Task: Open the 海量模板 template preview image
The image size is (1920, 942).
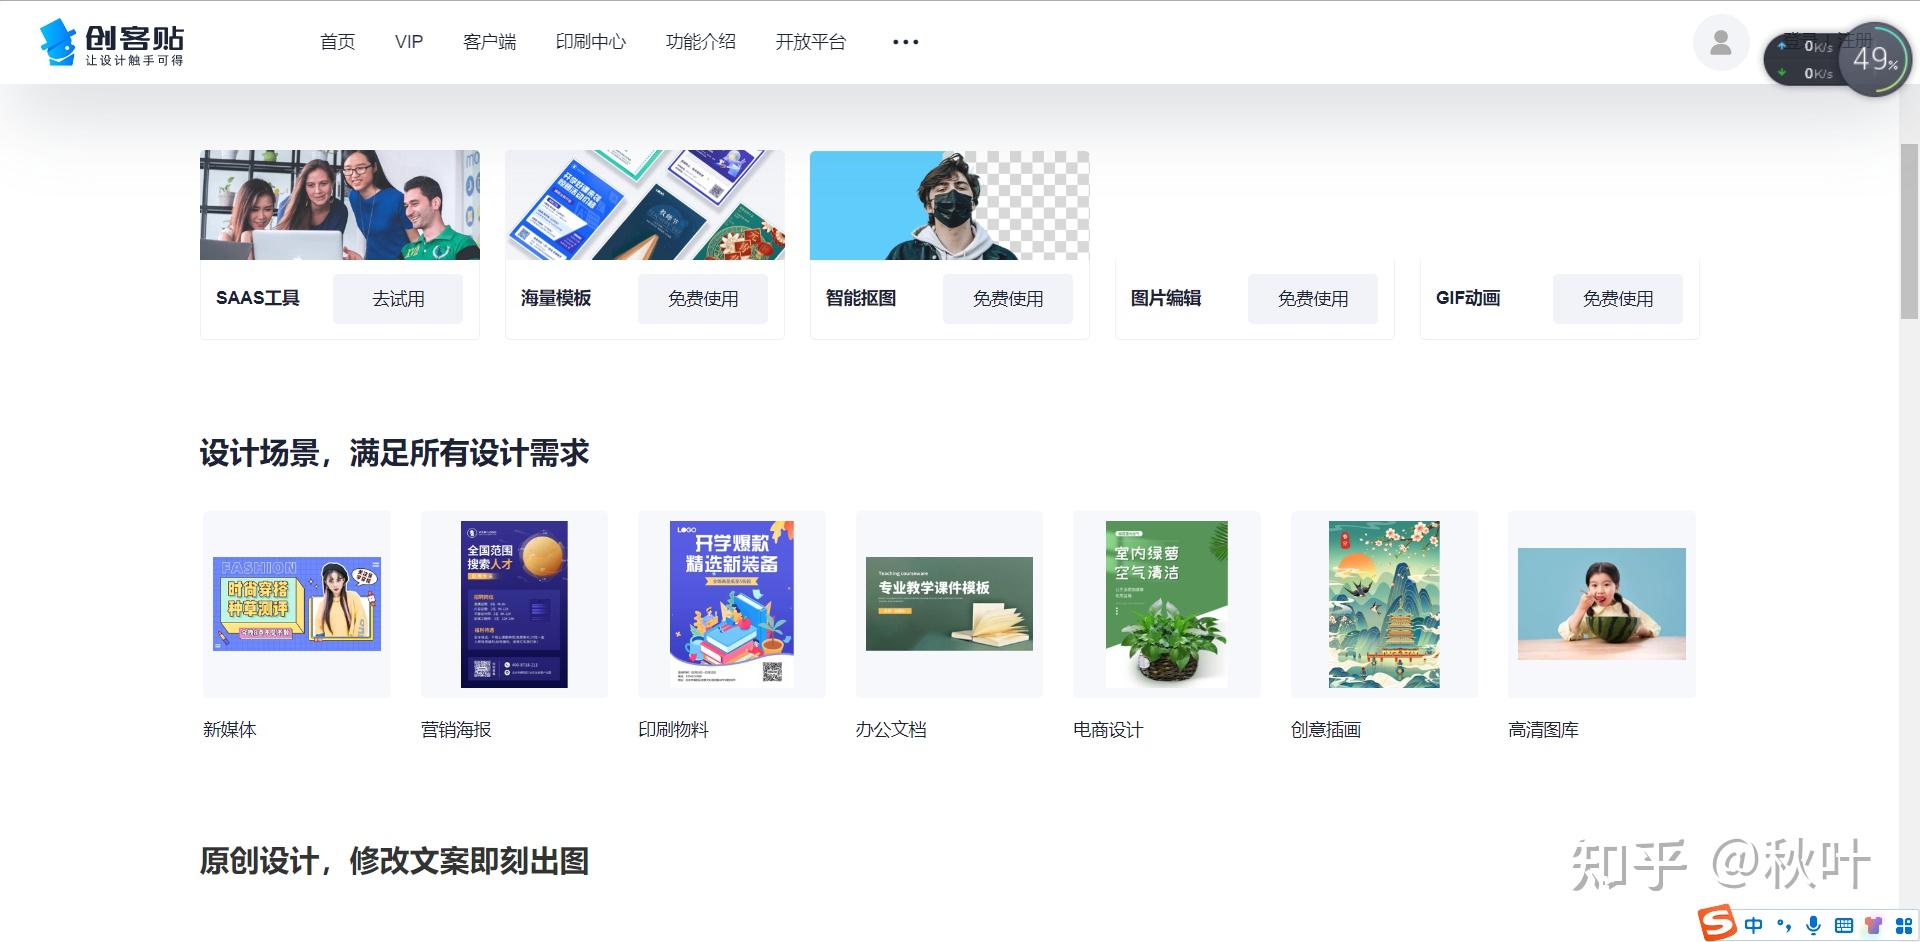Action: [x=645, y=205]
